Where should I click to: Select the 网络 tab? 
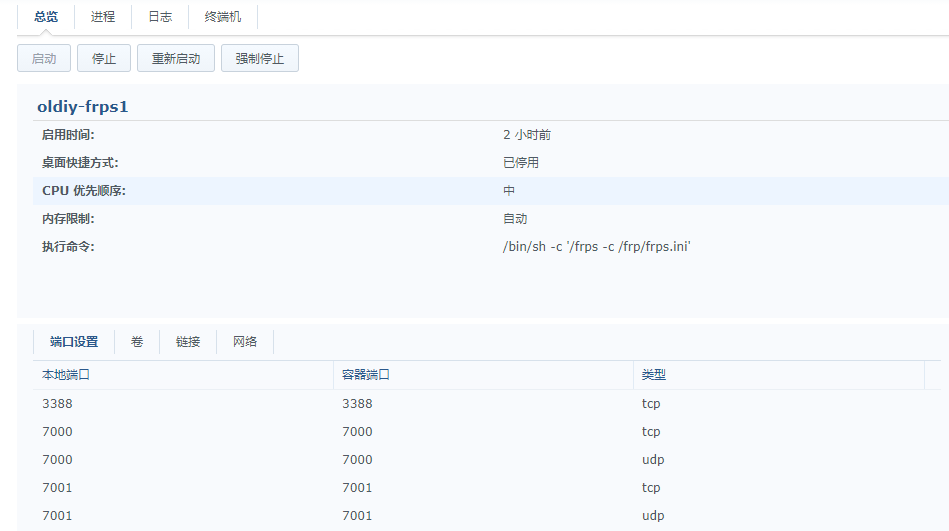(x=245, y=341)
